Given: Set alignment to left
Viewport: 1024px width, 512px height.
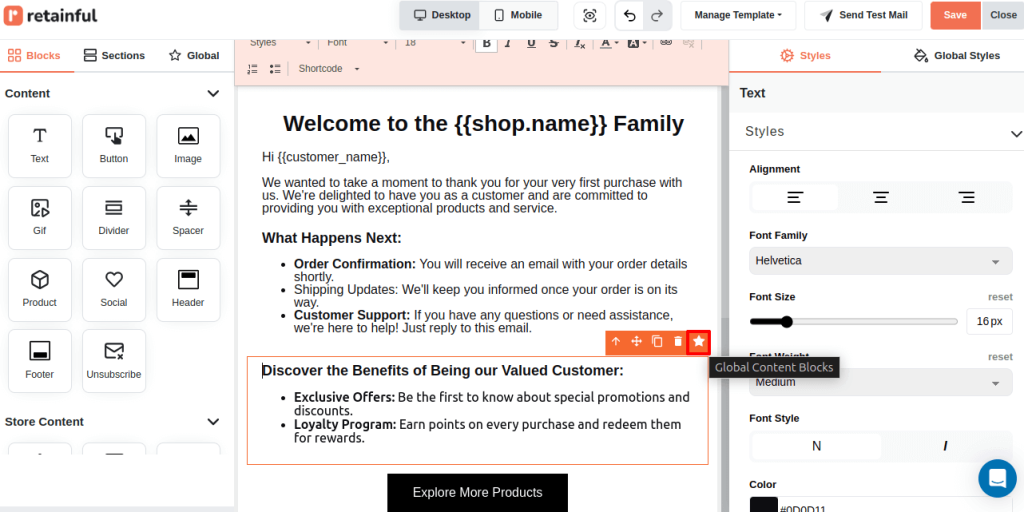Looking at the screenshot, I should 795,197.
